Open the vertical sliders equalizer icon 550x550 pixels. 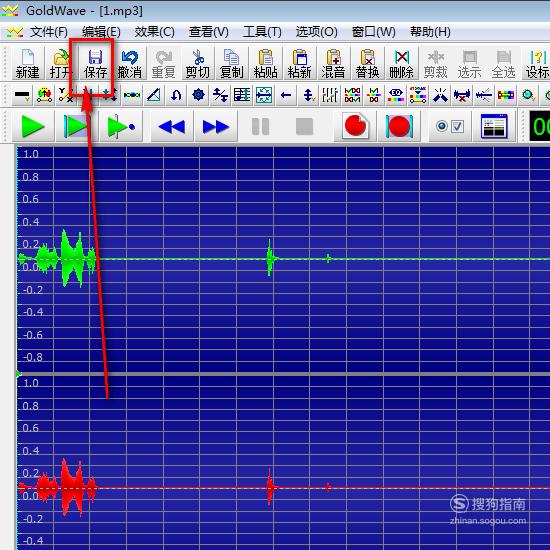[330, 95]
